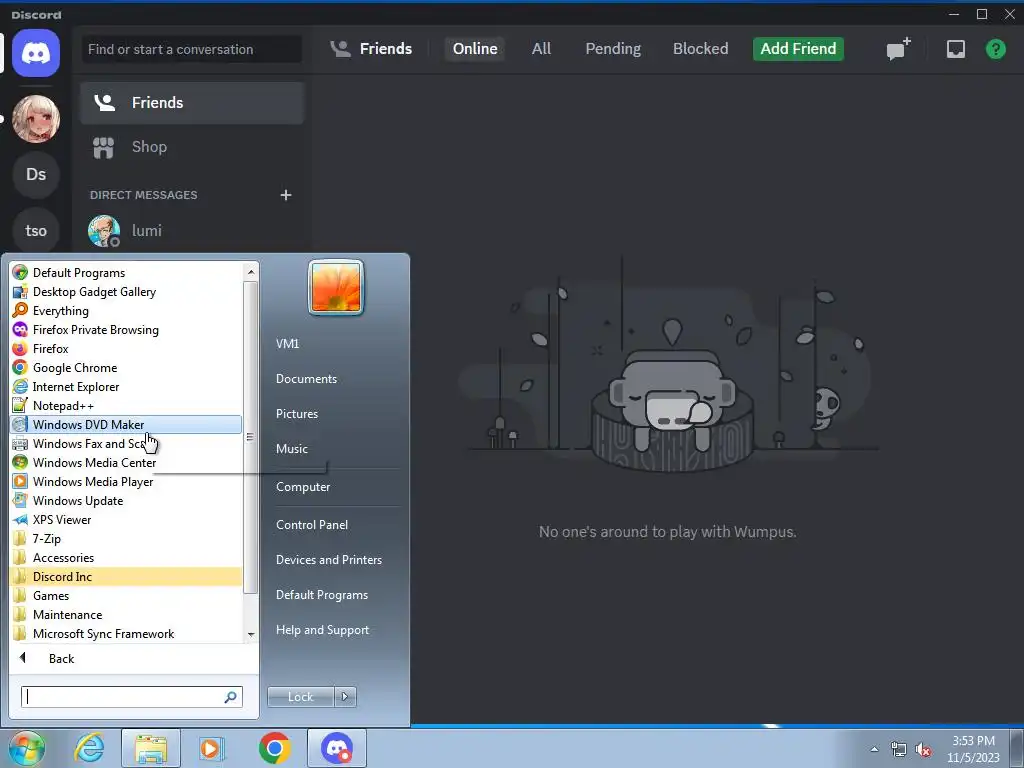1024x768 pixels.
Task: Launch Windows Media Center
Action: [x=126, y=462]
